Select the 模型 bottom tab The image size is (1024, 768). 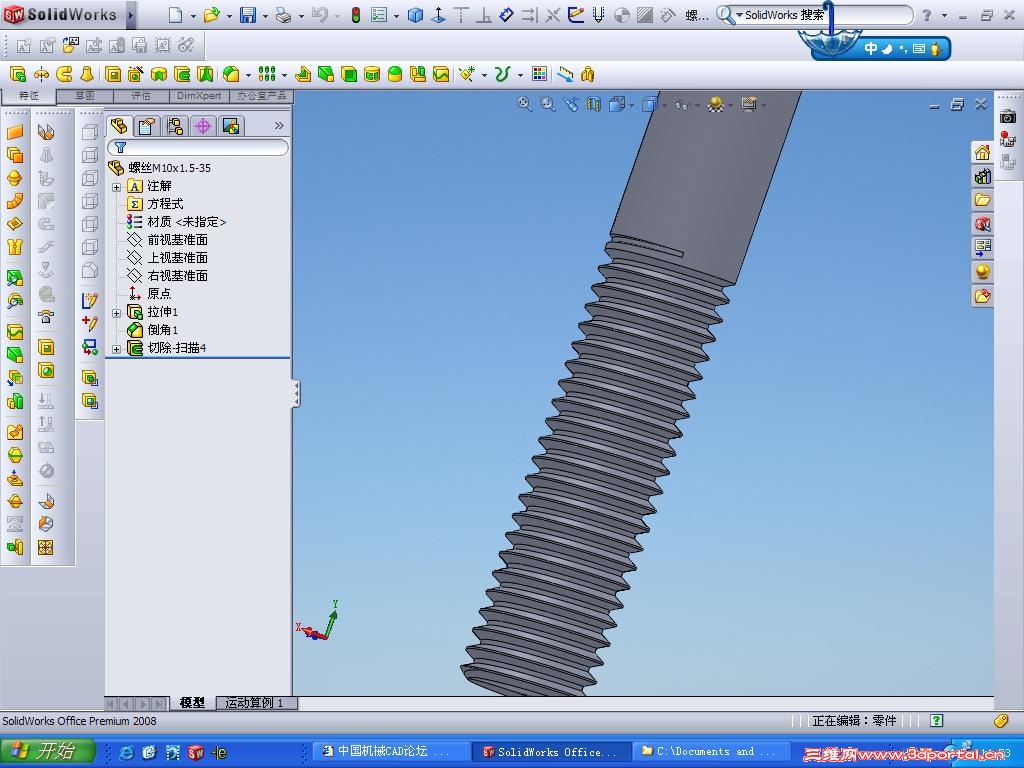point(192,703)
